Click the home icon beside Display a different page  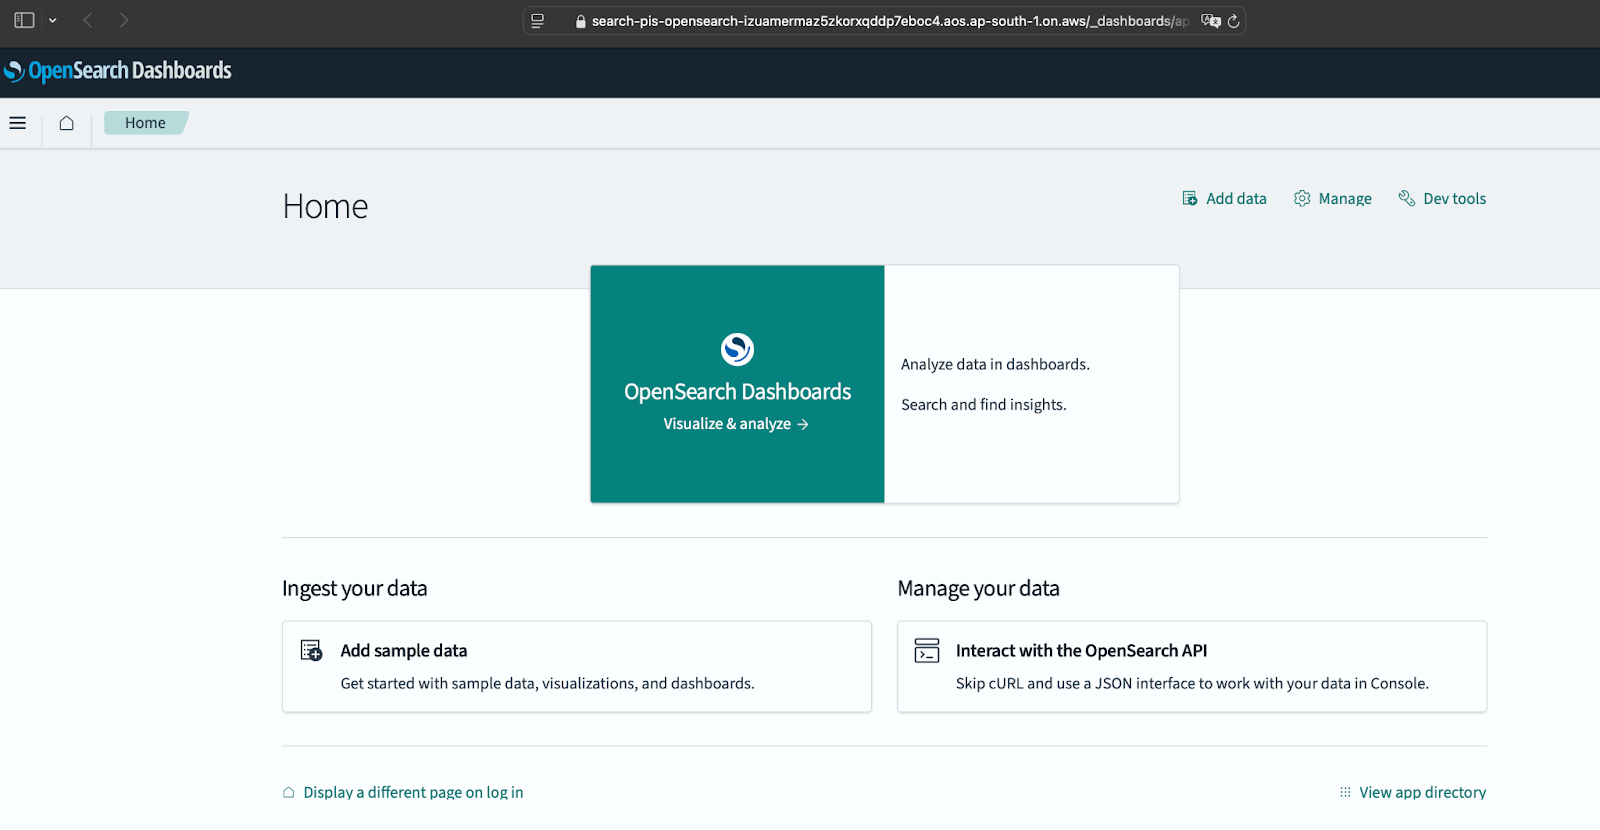click(289, 792)
